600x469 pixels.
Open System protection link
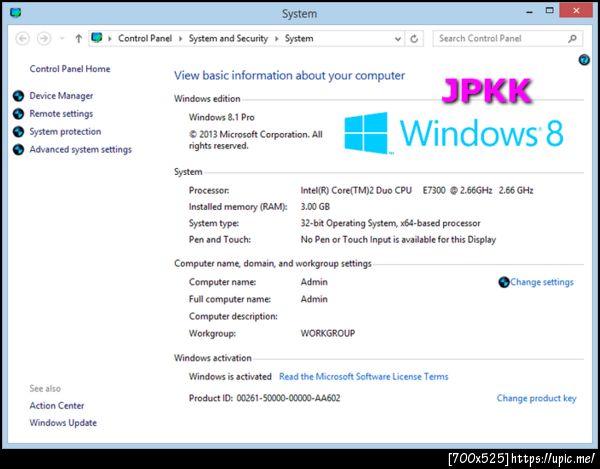65,132
